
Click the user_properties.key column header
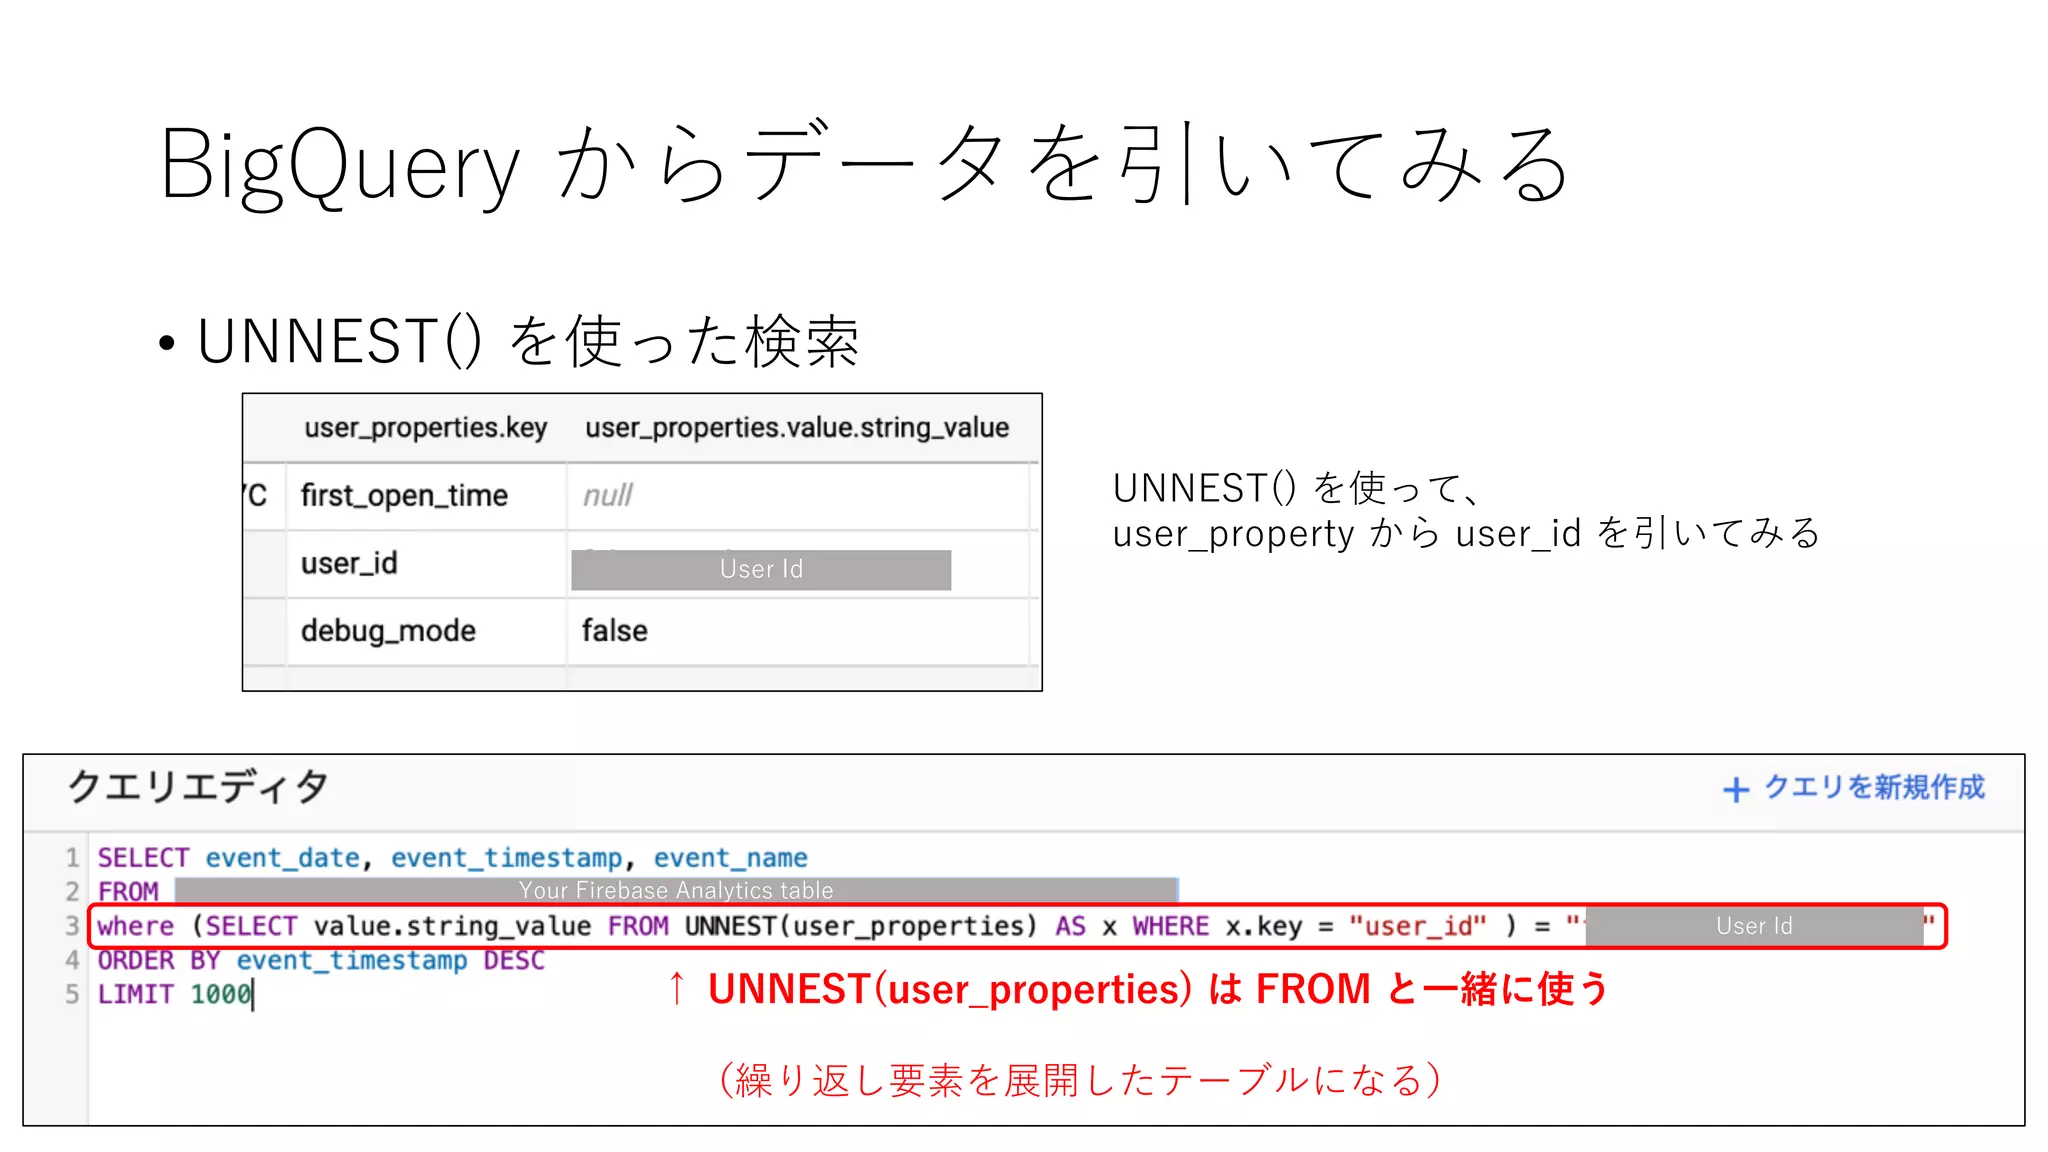coord(426,428)
